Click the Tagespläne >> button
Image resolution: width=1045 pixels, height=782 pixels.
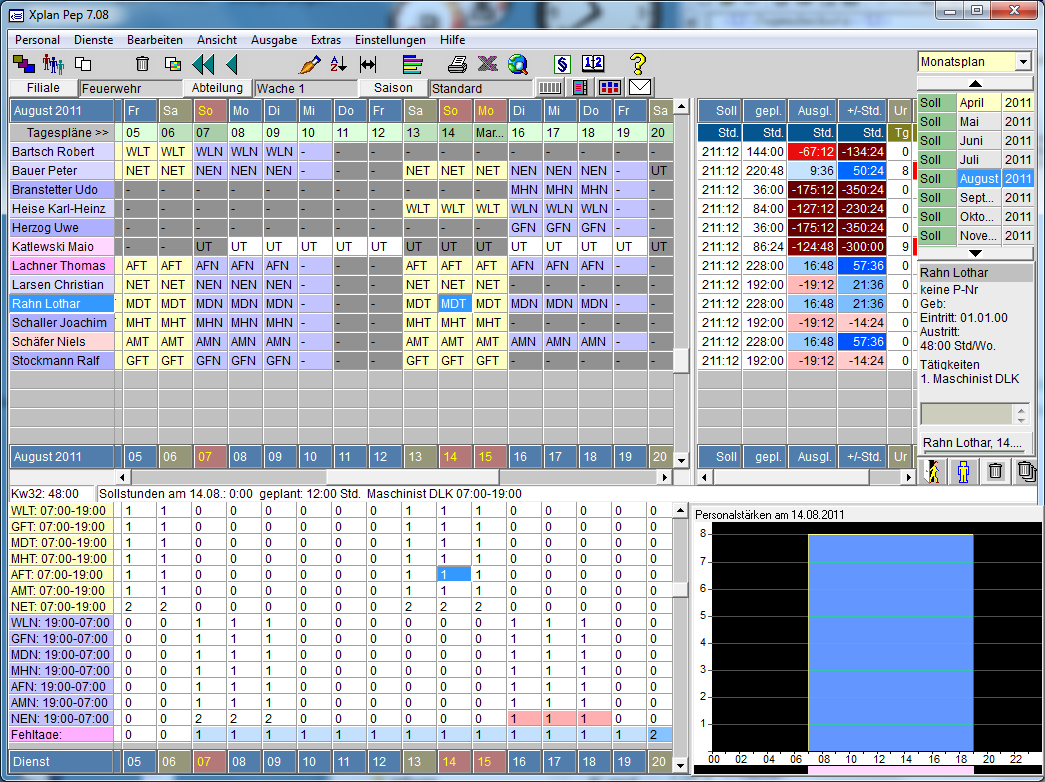(61, 133)
